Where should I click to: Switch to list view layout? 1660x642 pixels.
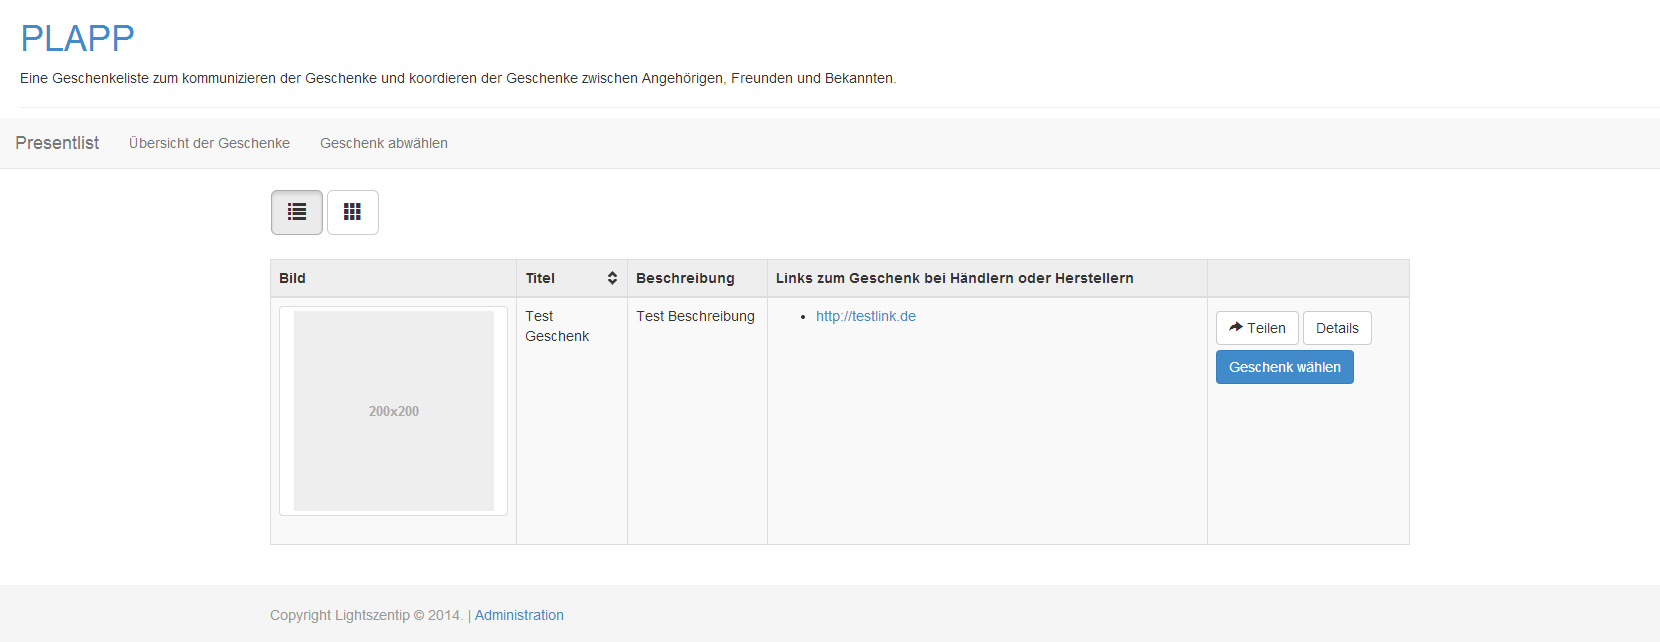point(297,212)
